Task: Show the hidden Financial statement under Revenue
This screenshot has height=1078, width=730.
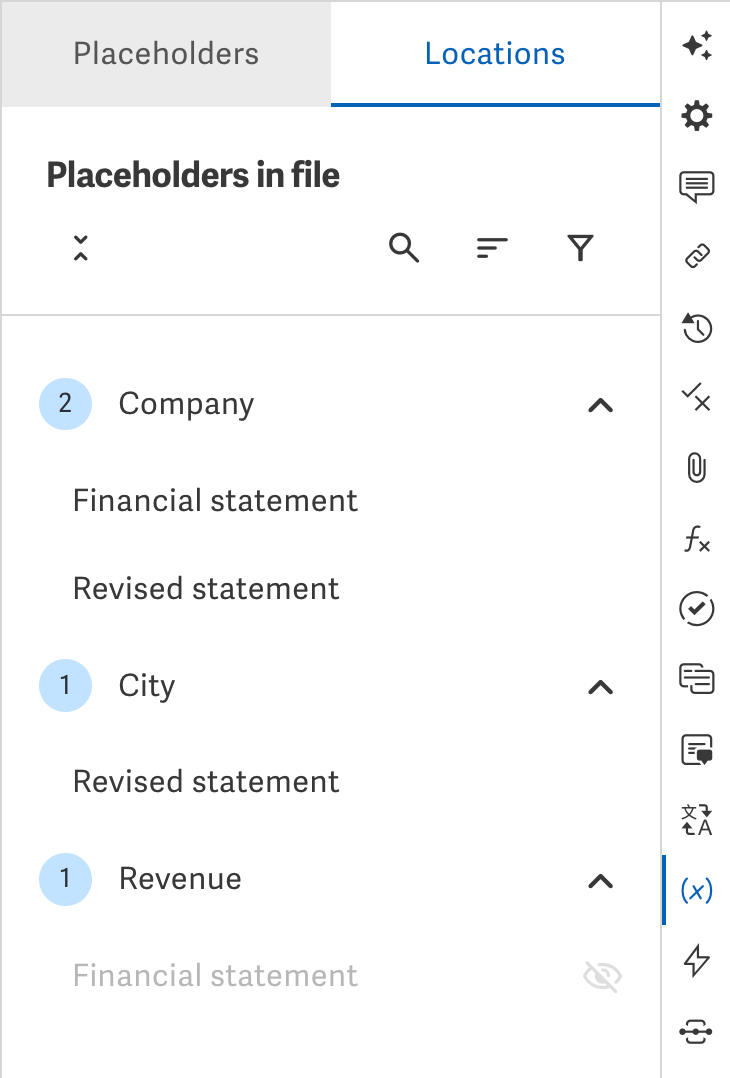Action: pos(601,975)
